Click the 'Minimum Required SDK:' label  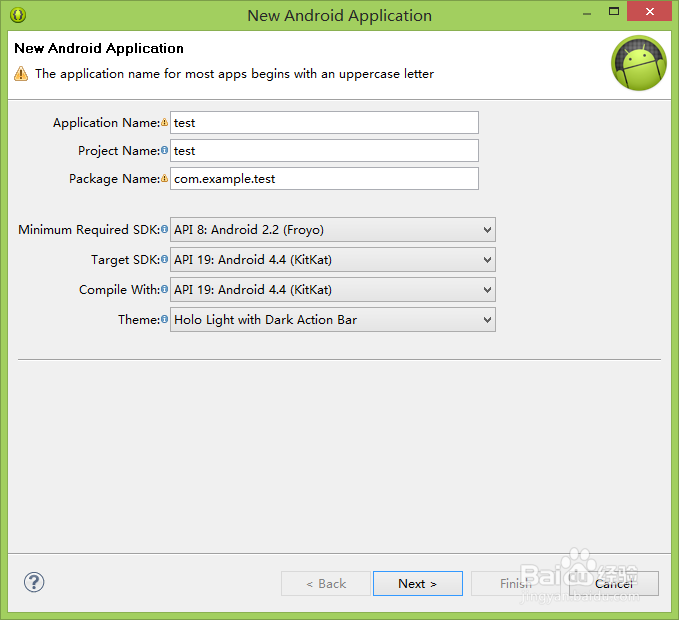(89, 229)
